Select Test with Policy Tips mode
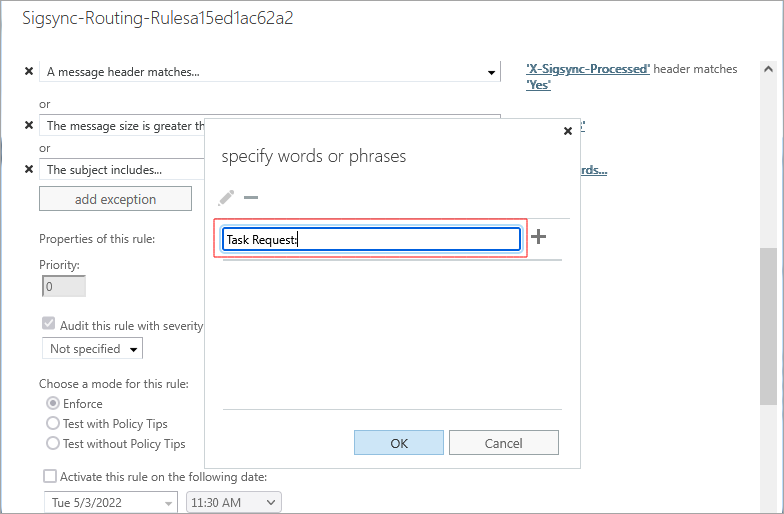Viewport: 784px width, 514px height. (x=53, y=424)
